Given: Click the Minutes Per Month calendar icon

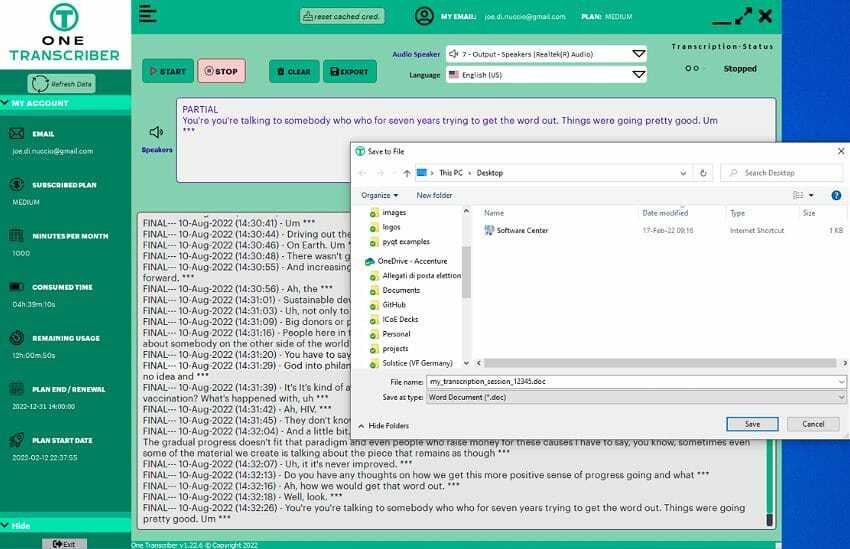Looking at the screenshot, I should tap(16, 235).
